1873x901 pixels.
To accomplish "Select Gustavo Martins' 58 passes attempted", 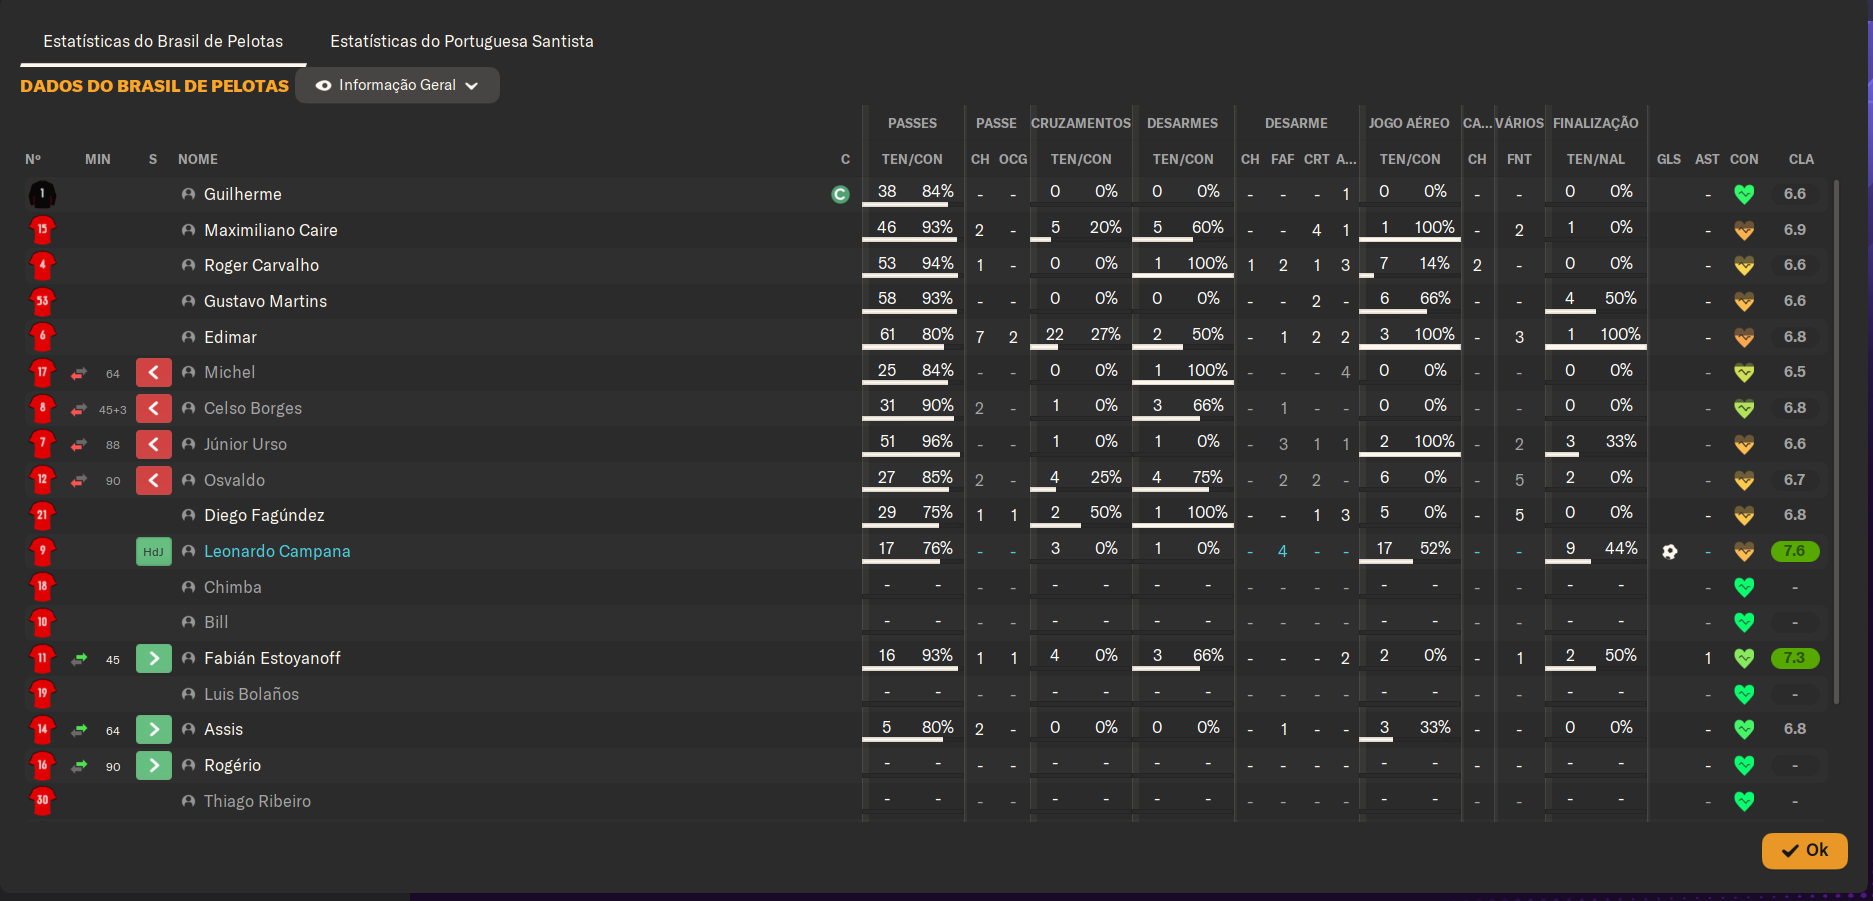I will point(887,298).
